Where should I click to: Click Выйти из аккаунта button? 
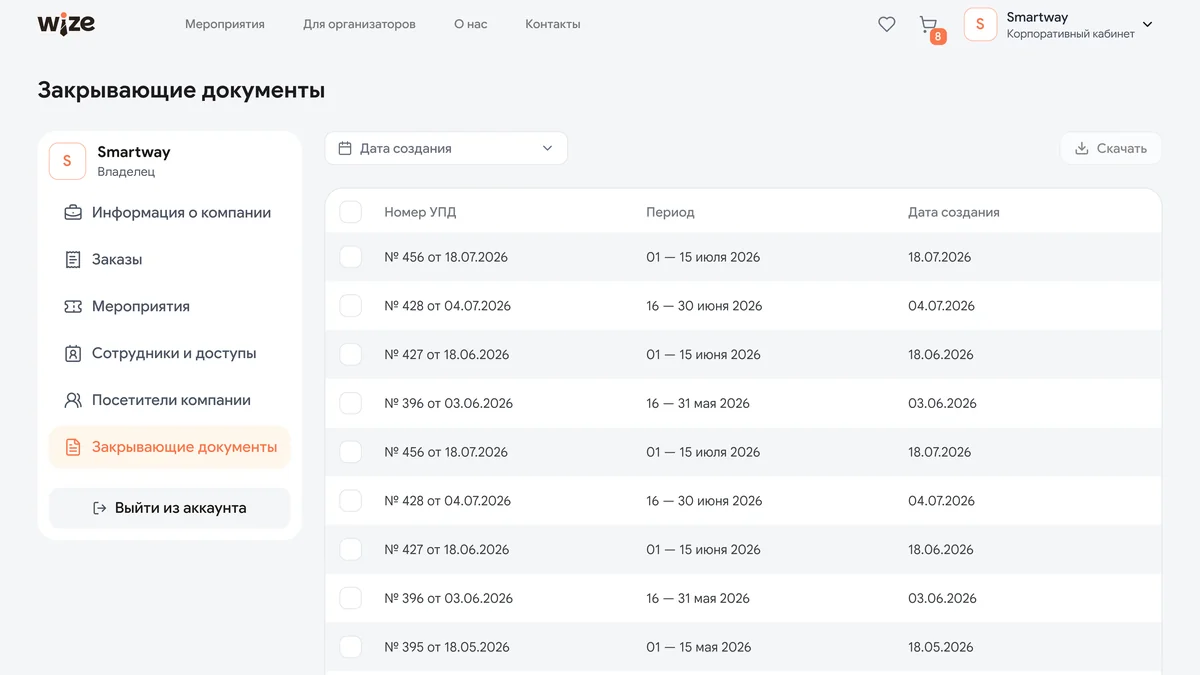(x=170, y=508)
